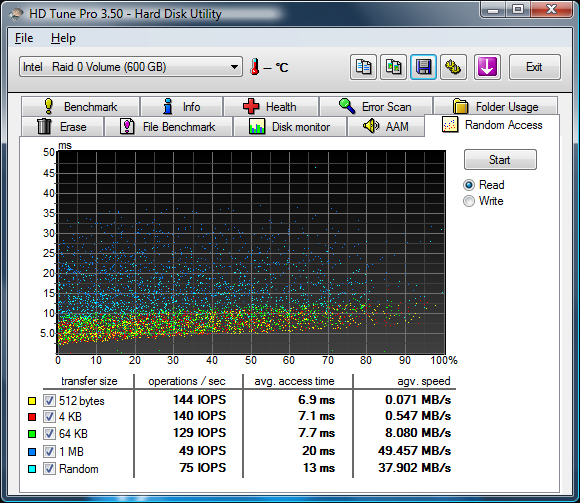Open the Benchmark tab

(x=81, y=107)
